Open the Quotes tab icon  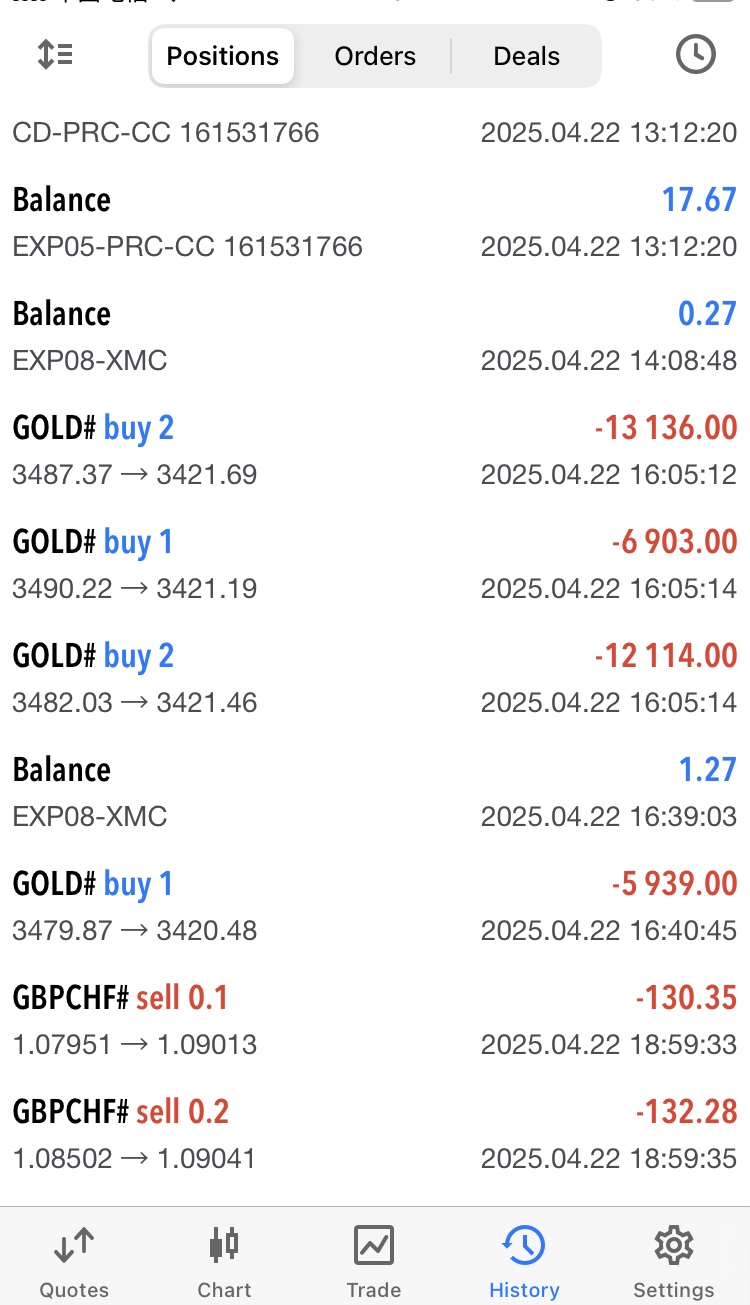tap(74, 1246)
